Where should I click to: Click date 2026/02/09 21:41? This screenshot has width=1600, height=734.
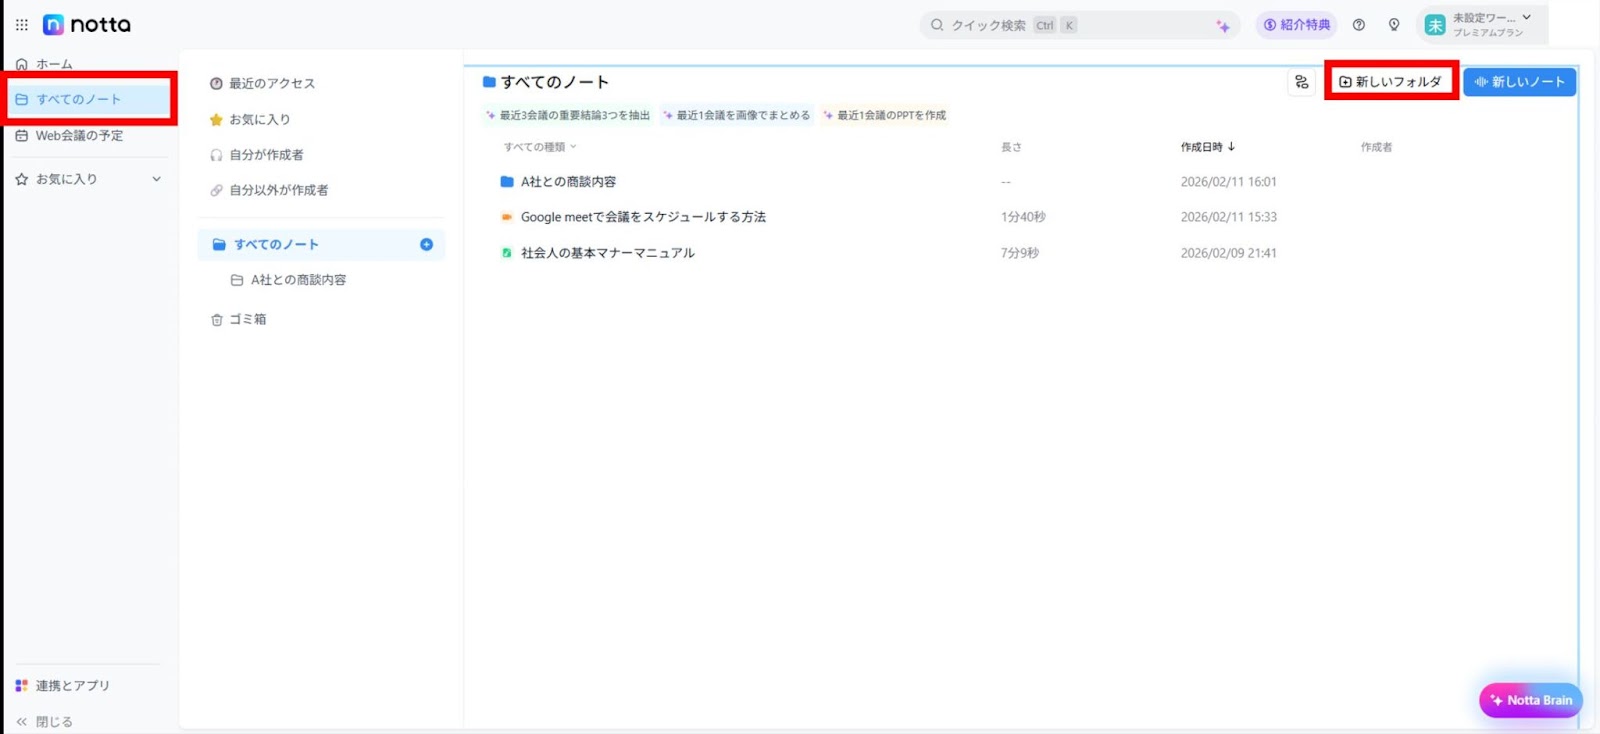pyautogui.click(x=1228, y=253)
